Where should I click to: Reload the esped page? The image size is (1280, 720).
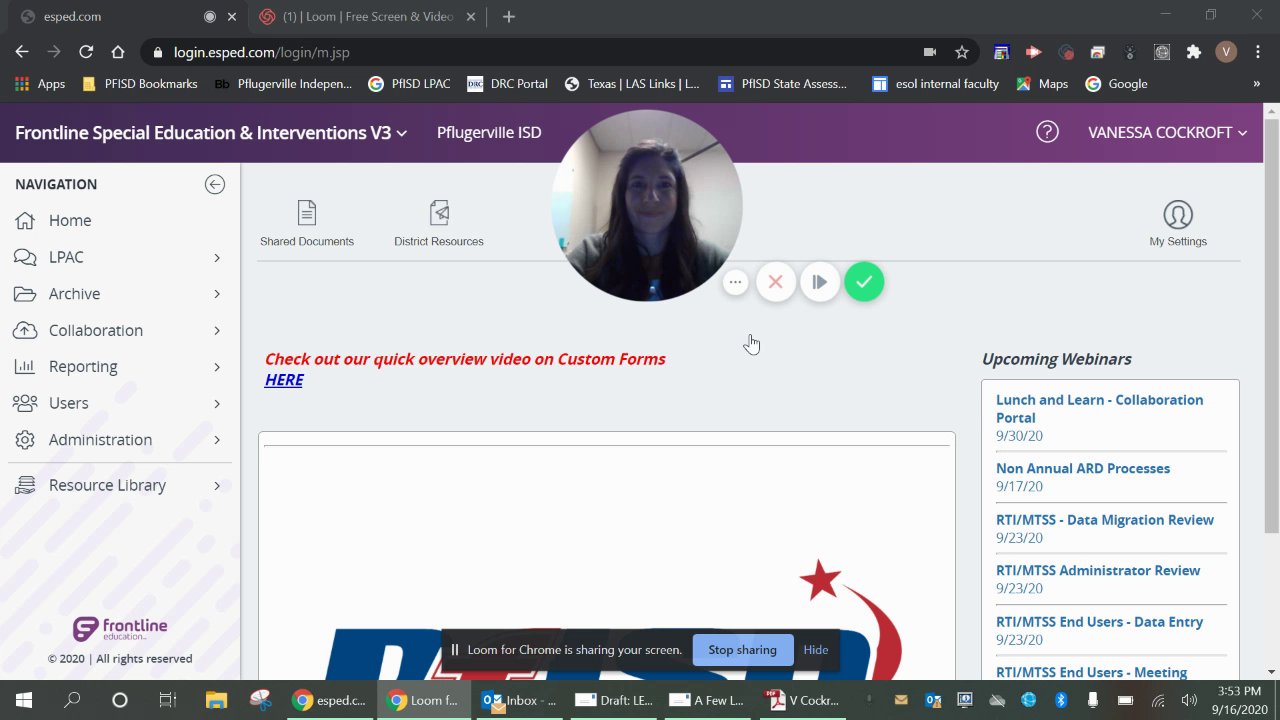pyautogui.click(x=86, y=52)
